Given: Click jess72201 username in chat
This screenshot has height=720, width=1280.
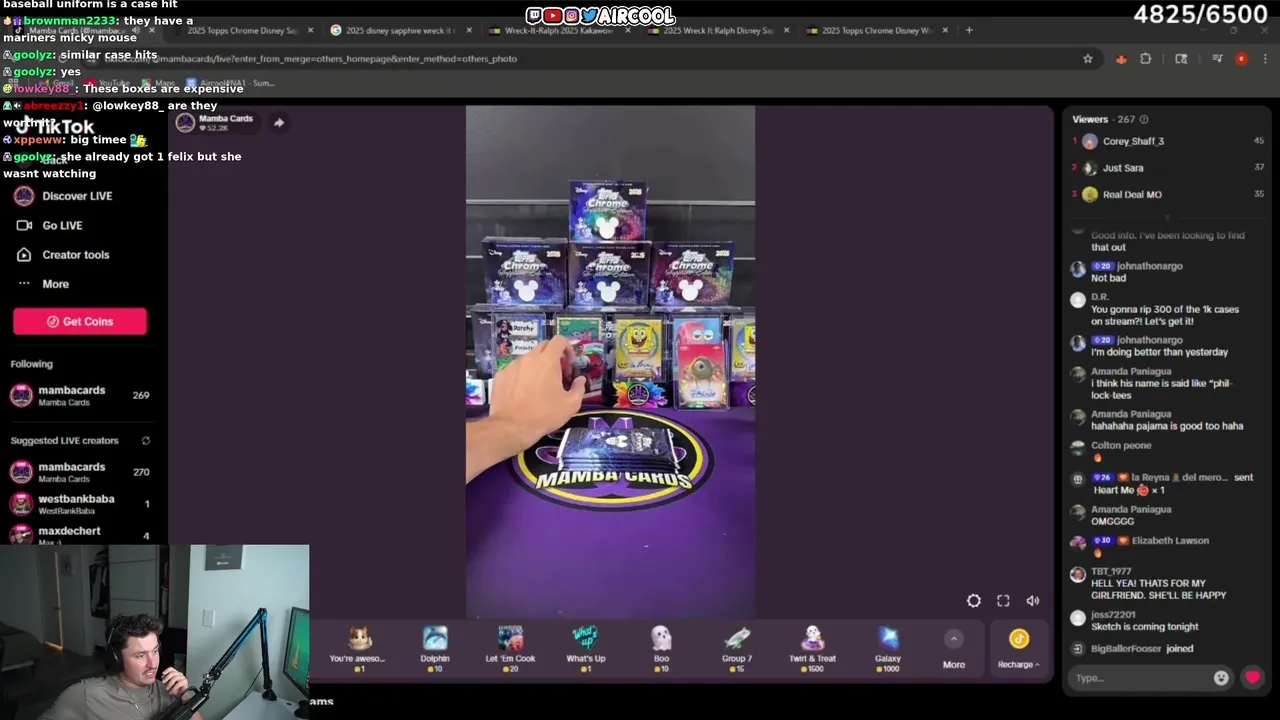Looking at the screenshot, I should [x=1113, y=615].
